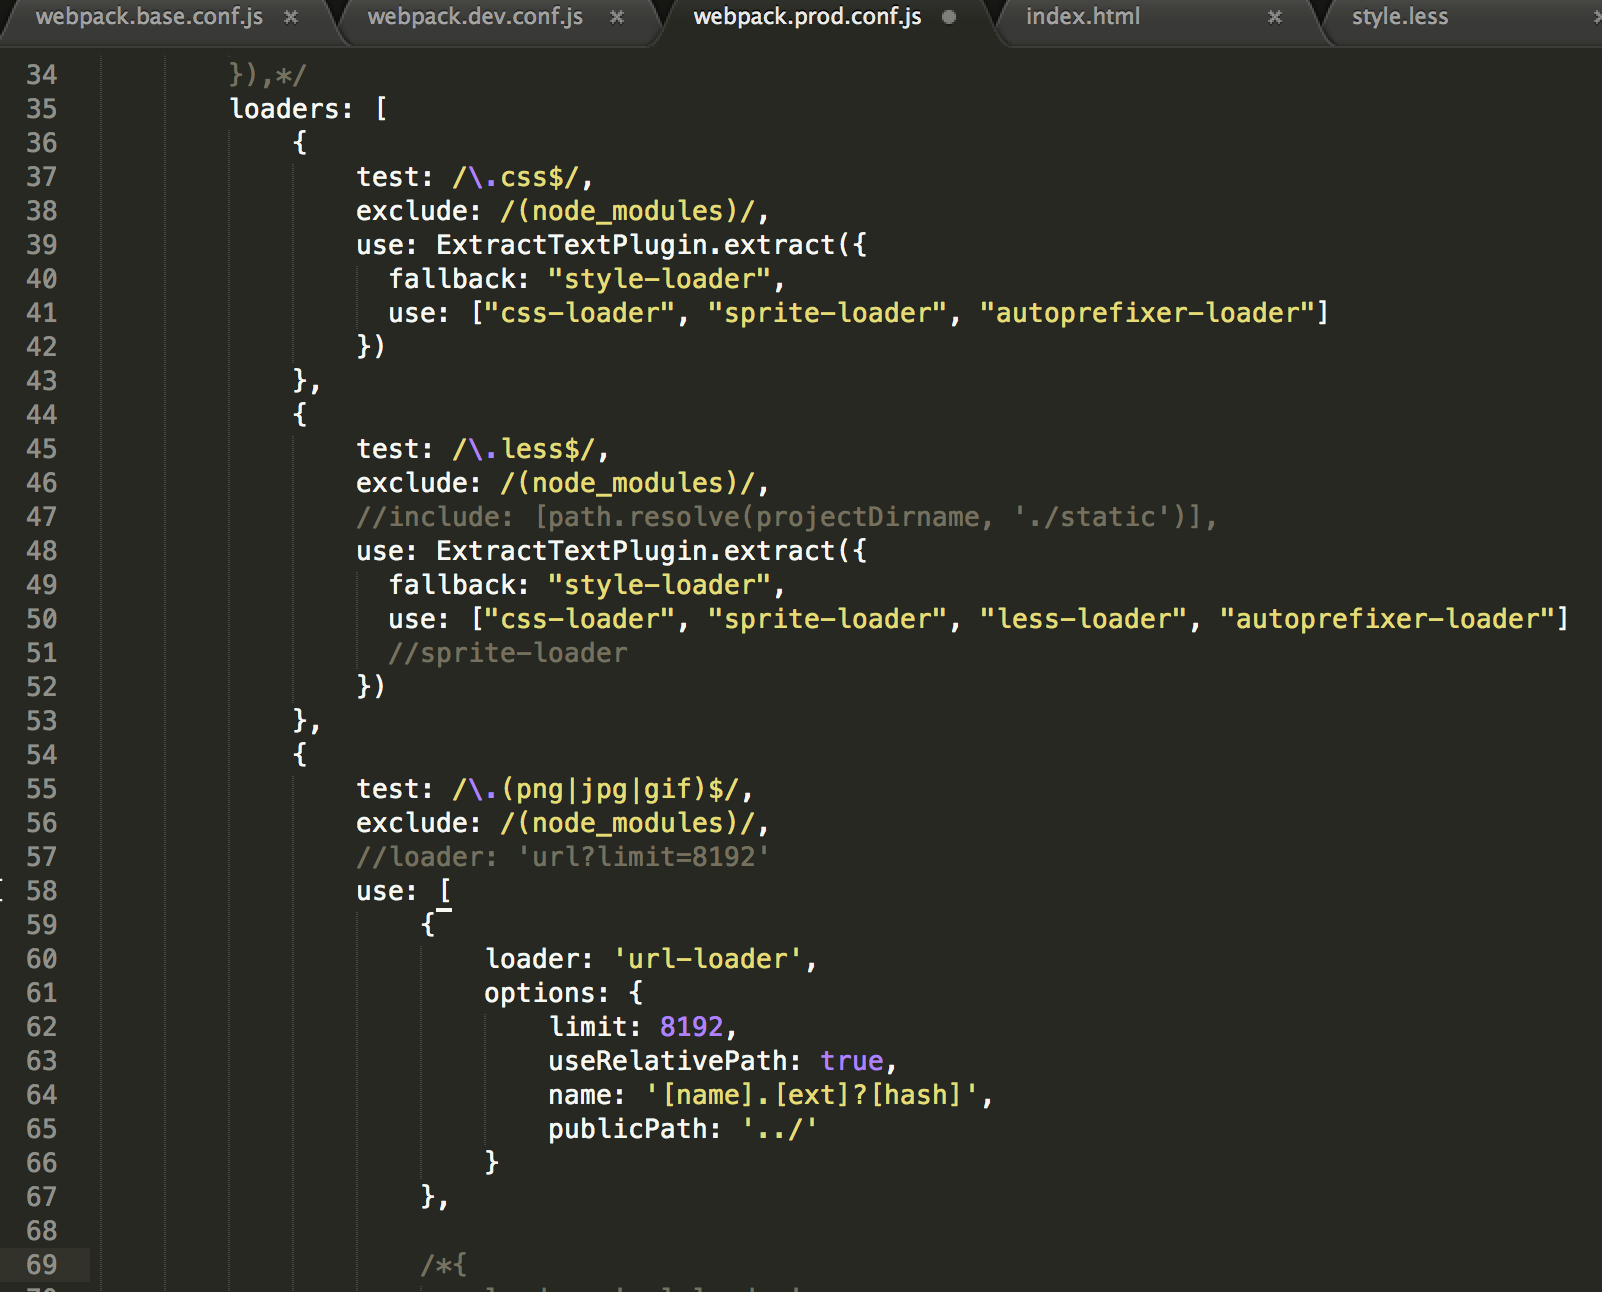This screenshot has width=1602, height=1292.
Task: Select the webpack.prod.conf.js tab
Action: pos(807,17)
